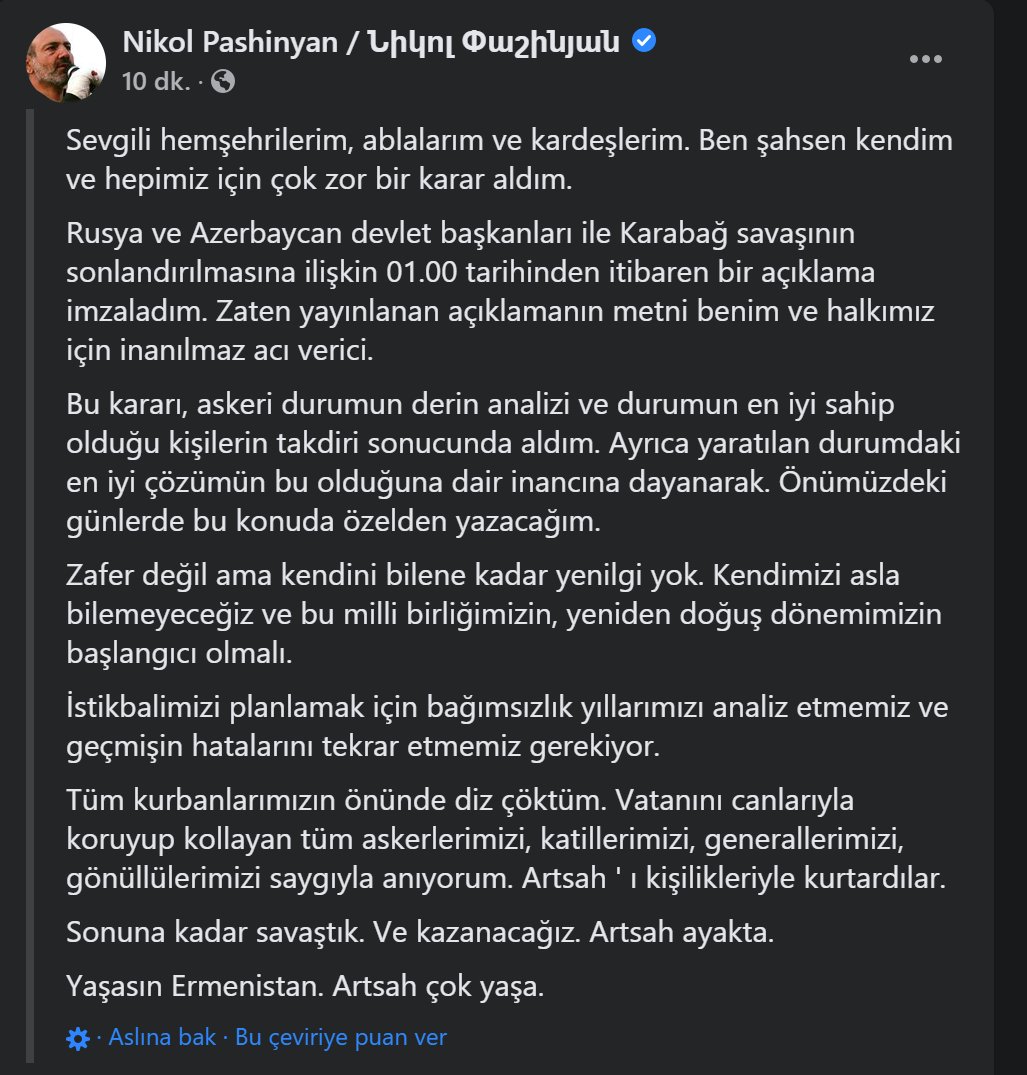The width and height of the screenshot is (1027, 1075).
Task: Click the '01.00' time in the post
Action: click(422, 273)
